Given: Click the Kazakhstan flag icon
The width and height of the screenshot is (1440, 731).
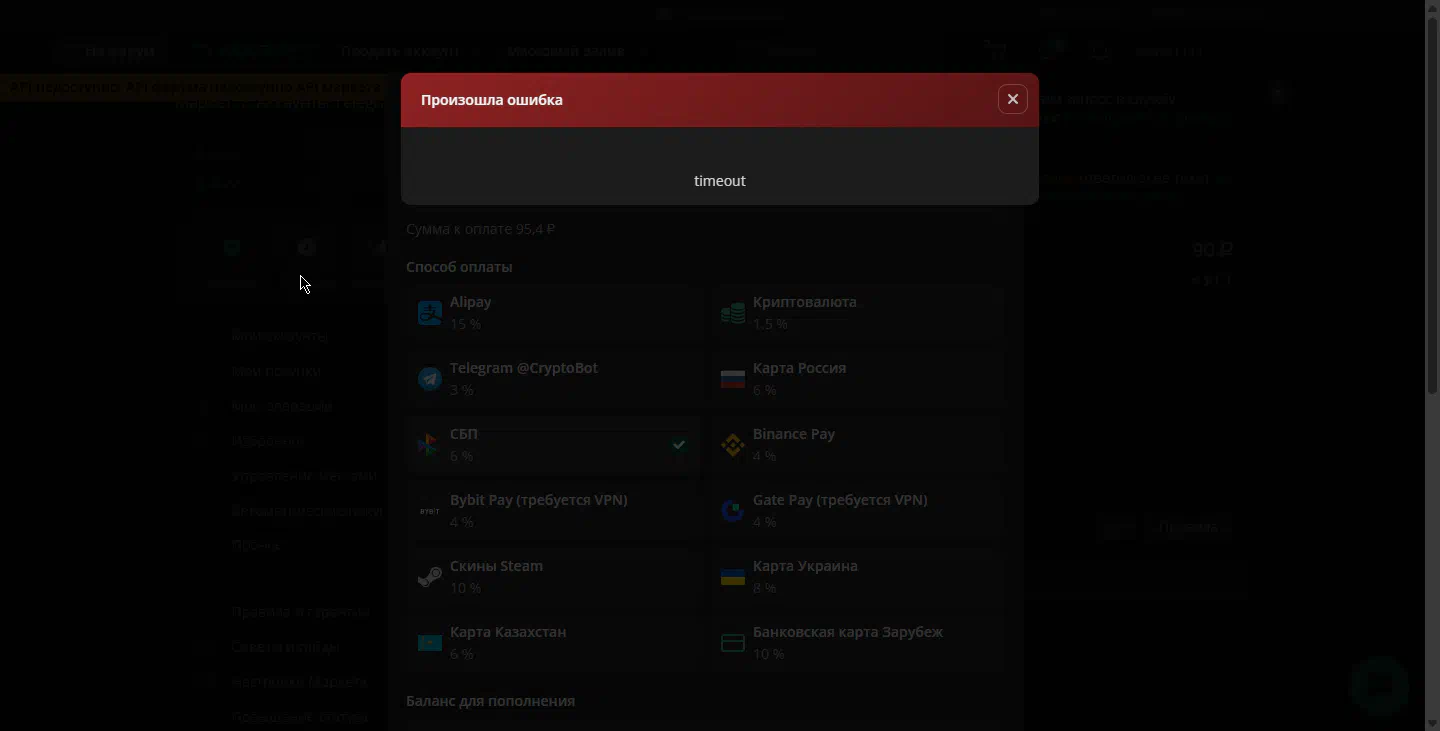Looking at the screenshot, I should pyautogui.click(x=429, y=643).
